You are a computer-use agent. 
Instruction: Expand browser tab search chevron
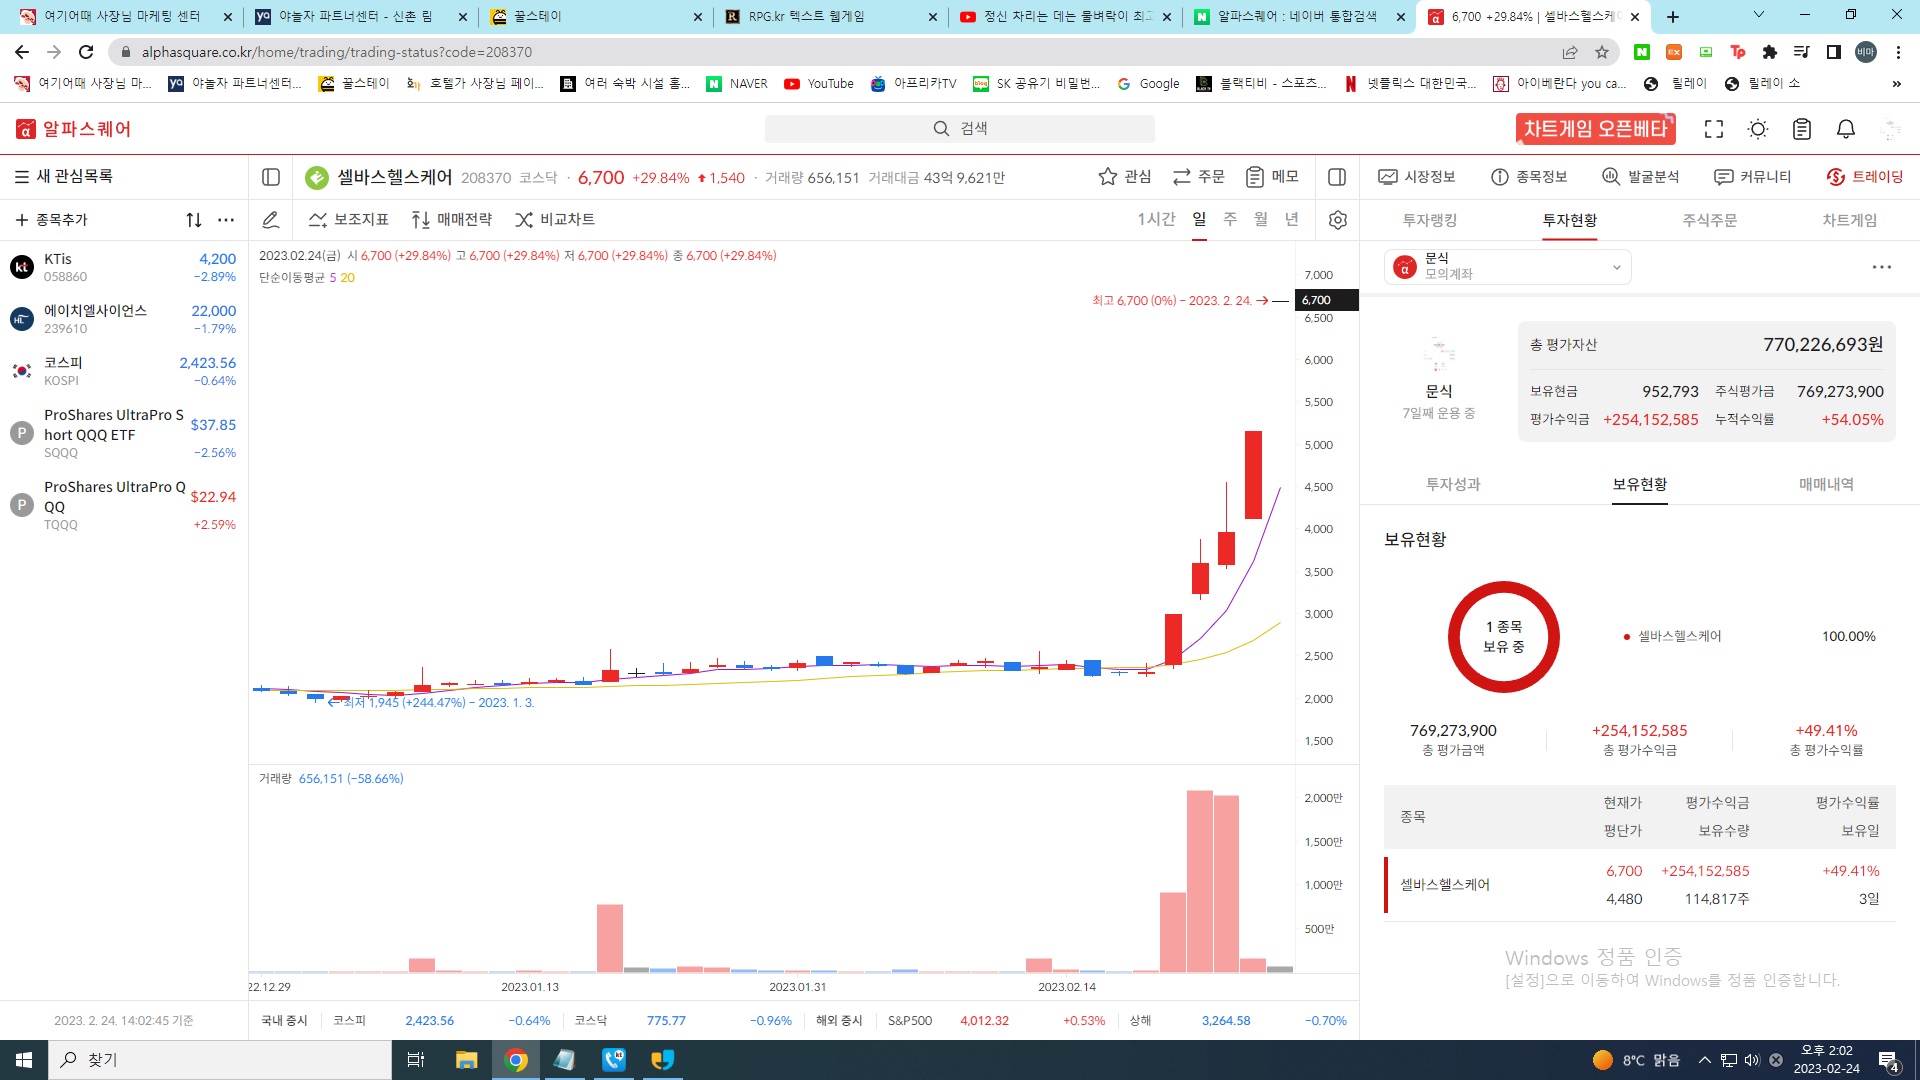(1759, 15)
